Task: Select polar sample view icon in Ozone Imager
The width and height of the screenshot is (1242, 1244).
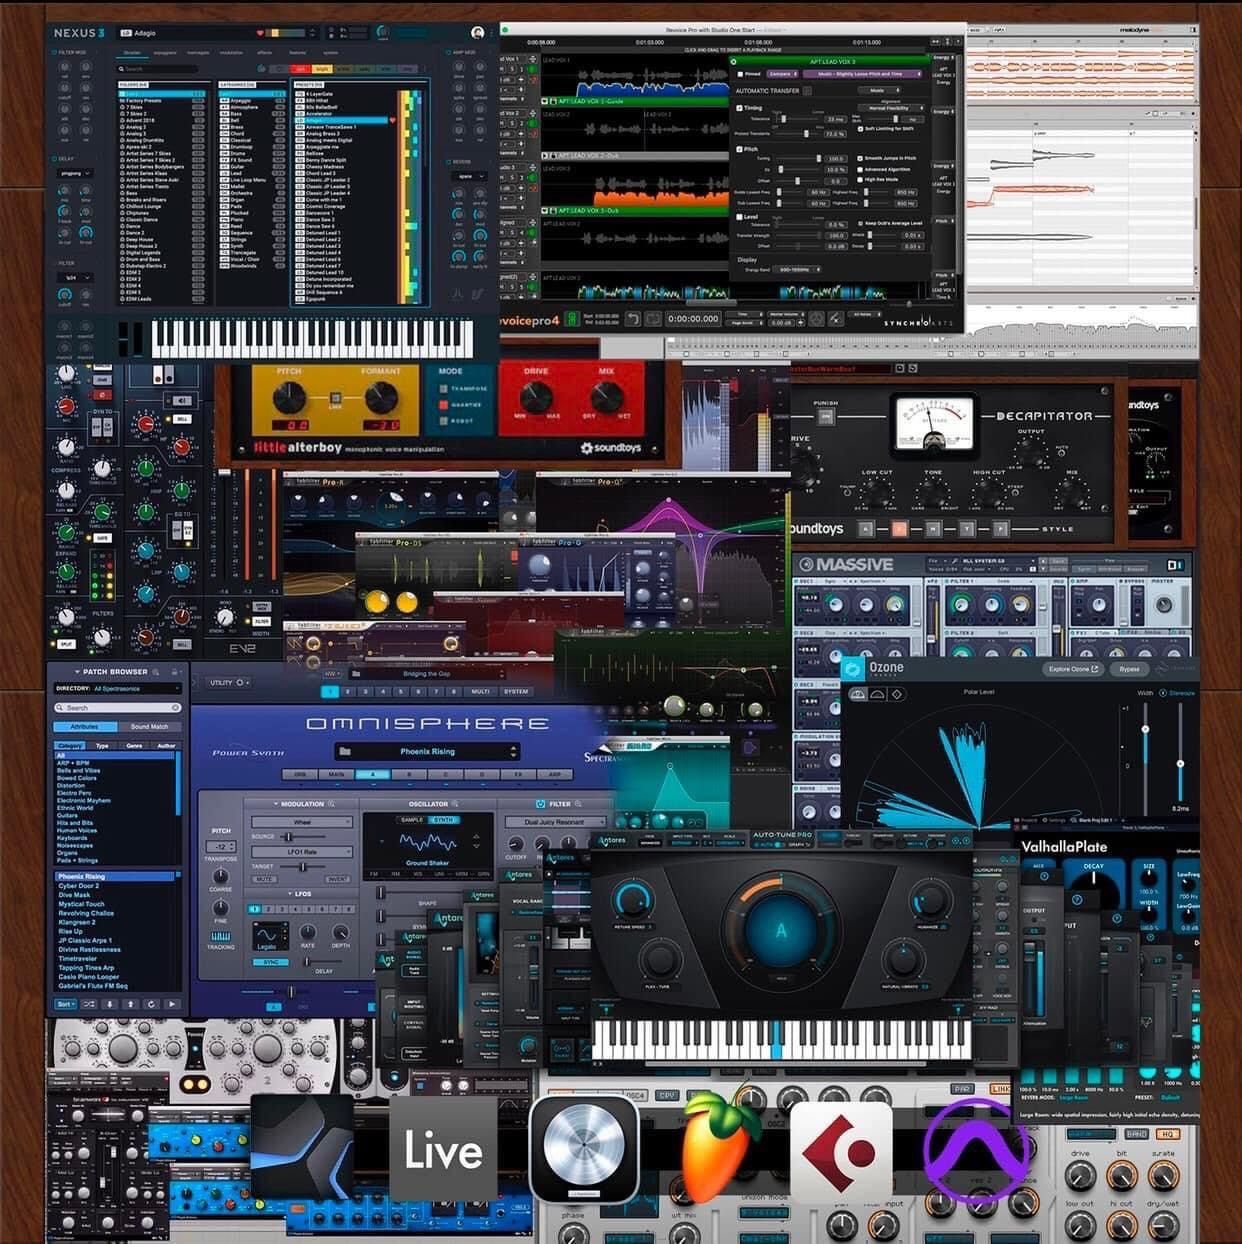Action: click(878, 694)
